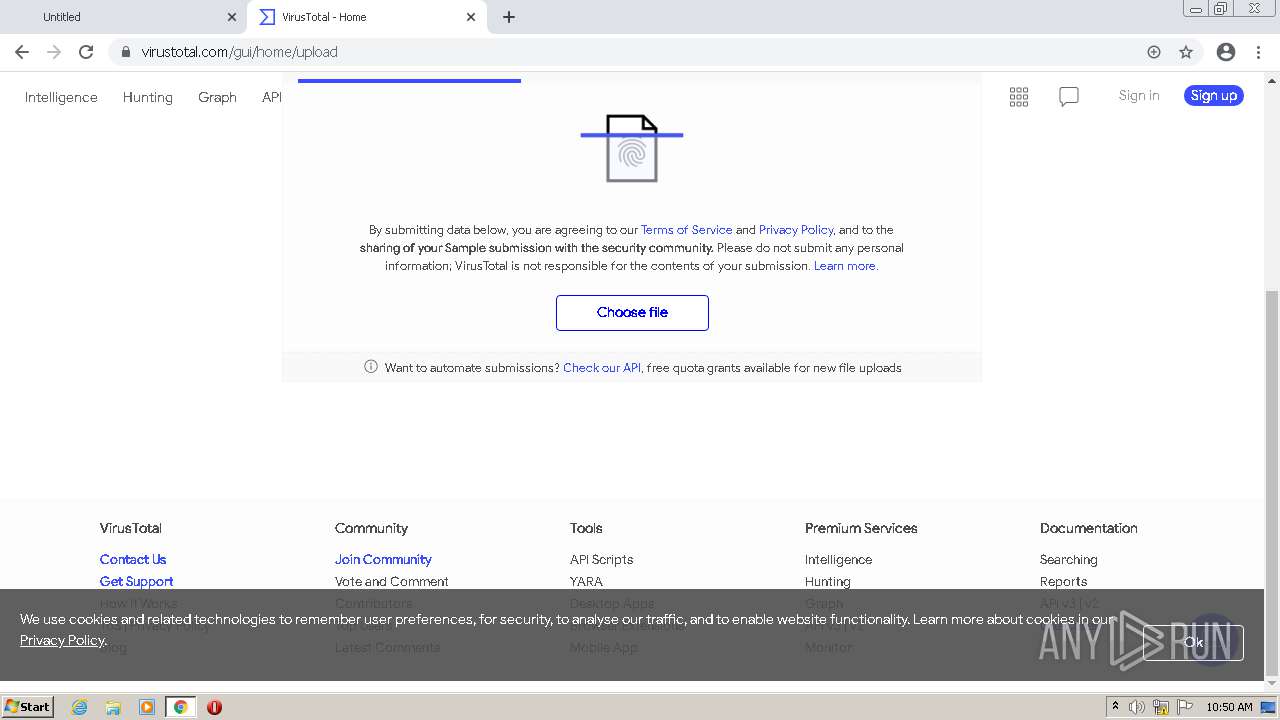Open API in the top navigation
This screenshot has width=1280, height=720.
tap(272, 97)
